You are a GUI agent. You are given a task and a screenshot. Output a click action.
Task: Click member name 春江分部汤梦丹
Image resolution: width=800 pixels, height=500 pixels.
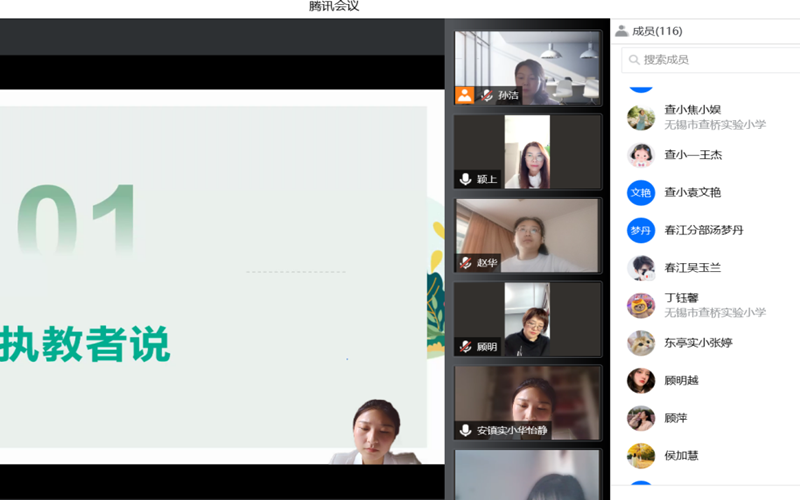704,230
